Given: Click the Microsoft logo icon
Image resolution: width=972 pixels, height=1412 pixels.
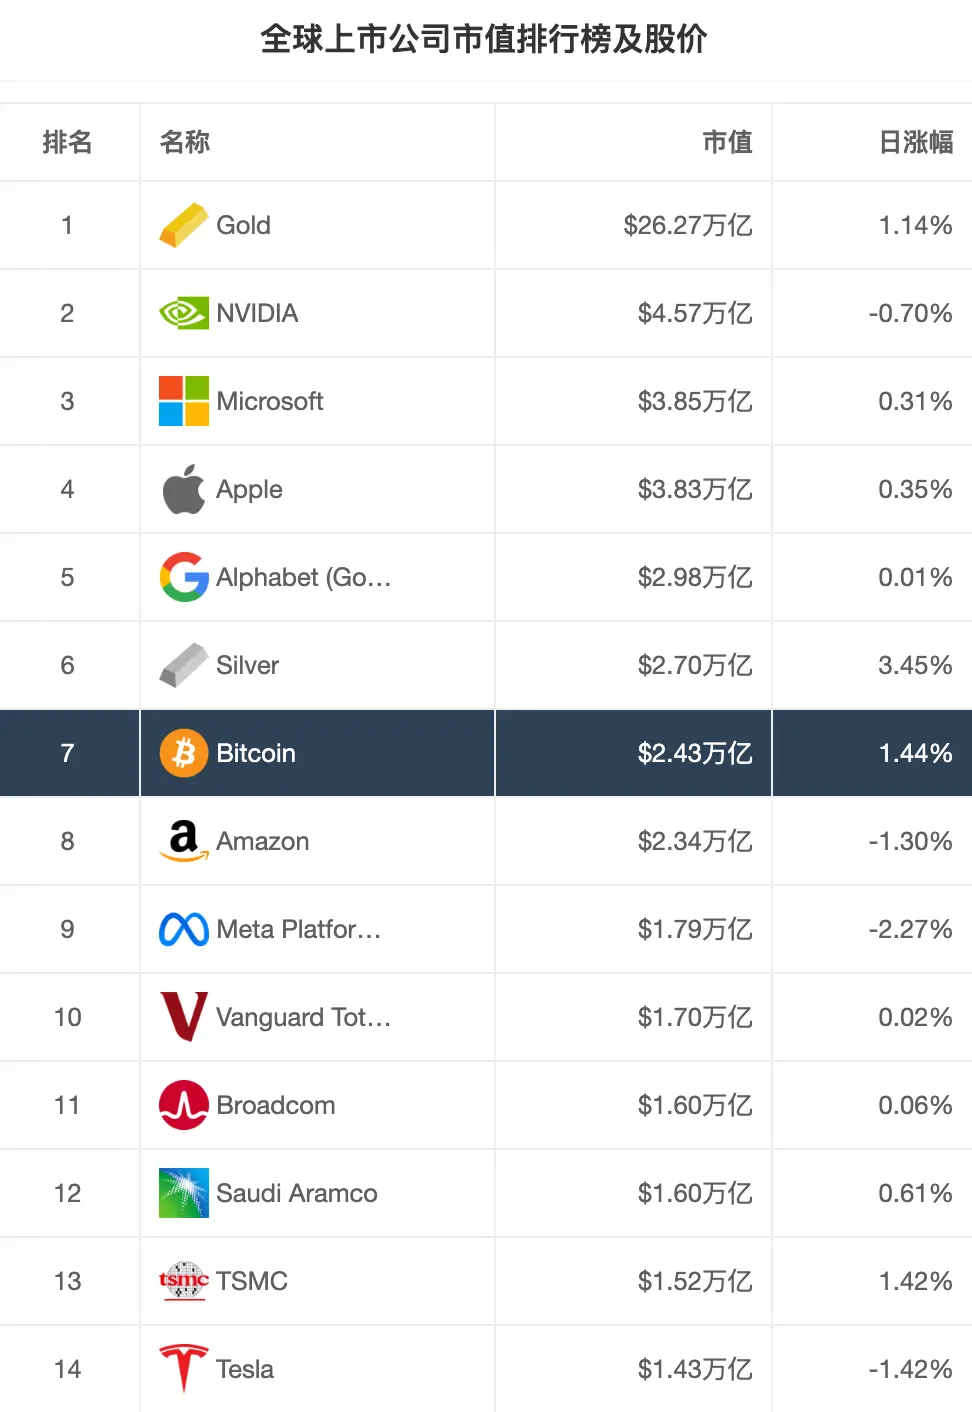Looking at the screenshot, I should coord(182,401).
